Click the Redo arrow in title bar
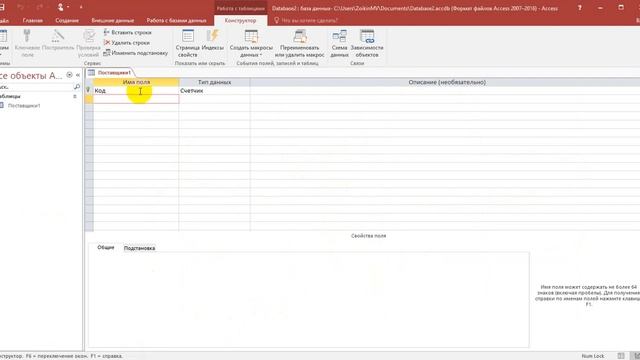Screen dimensions: 640x360 click(40, 7)
